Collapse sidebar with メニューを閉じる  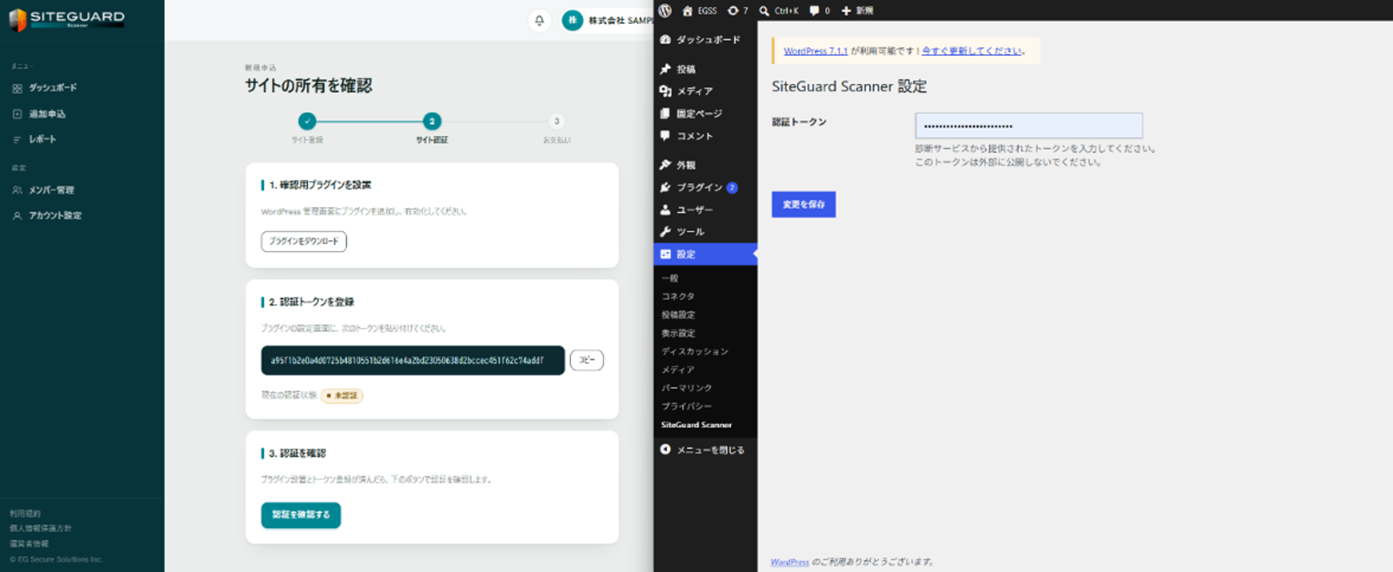[x=702, y=450]
